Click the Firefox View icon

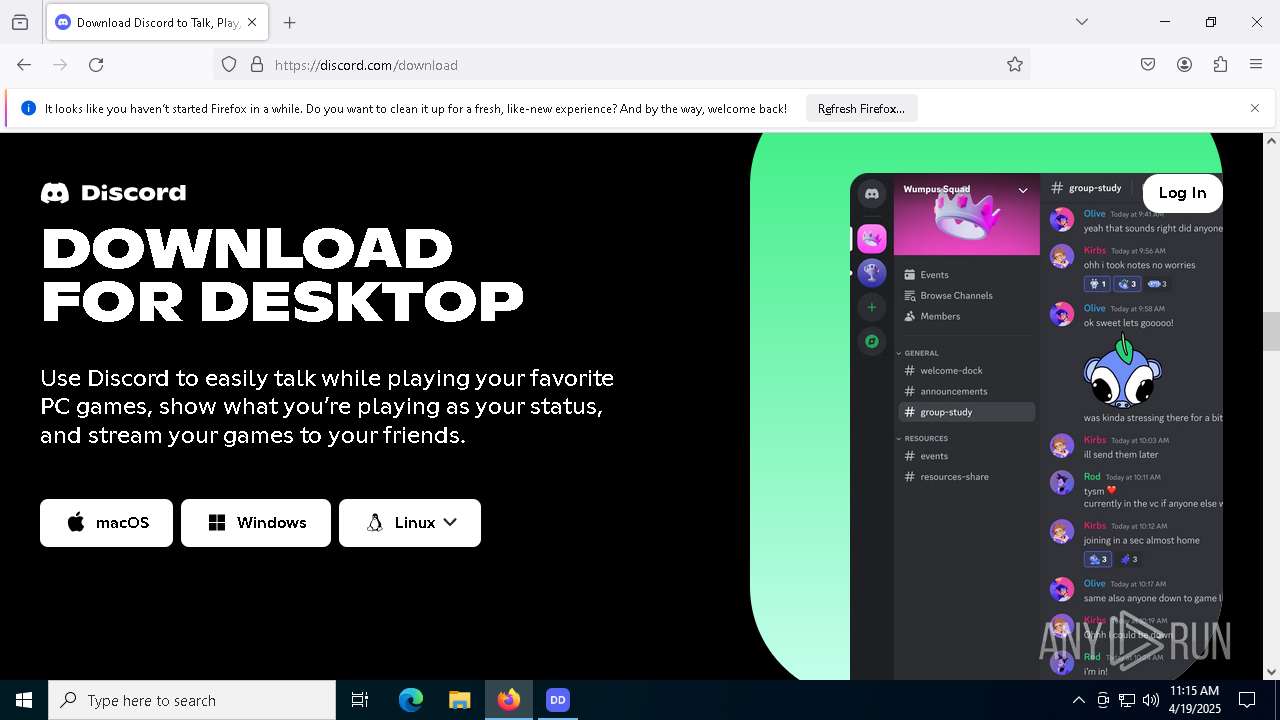pos(20,22)
